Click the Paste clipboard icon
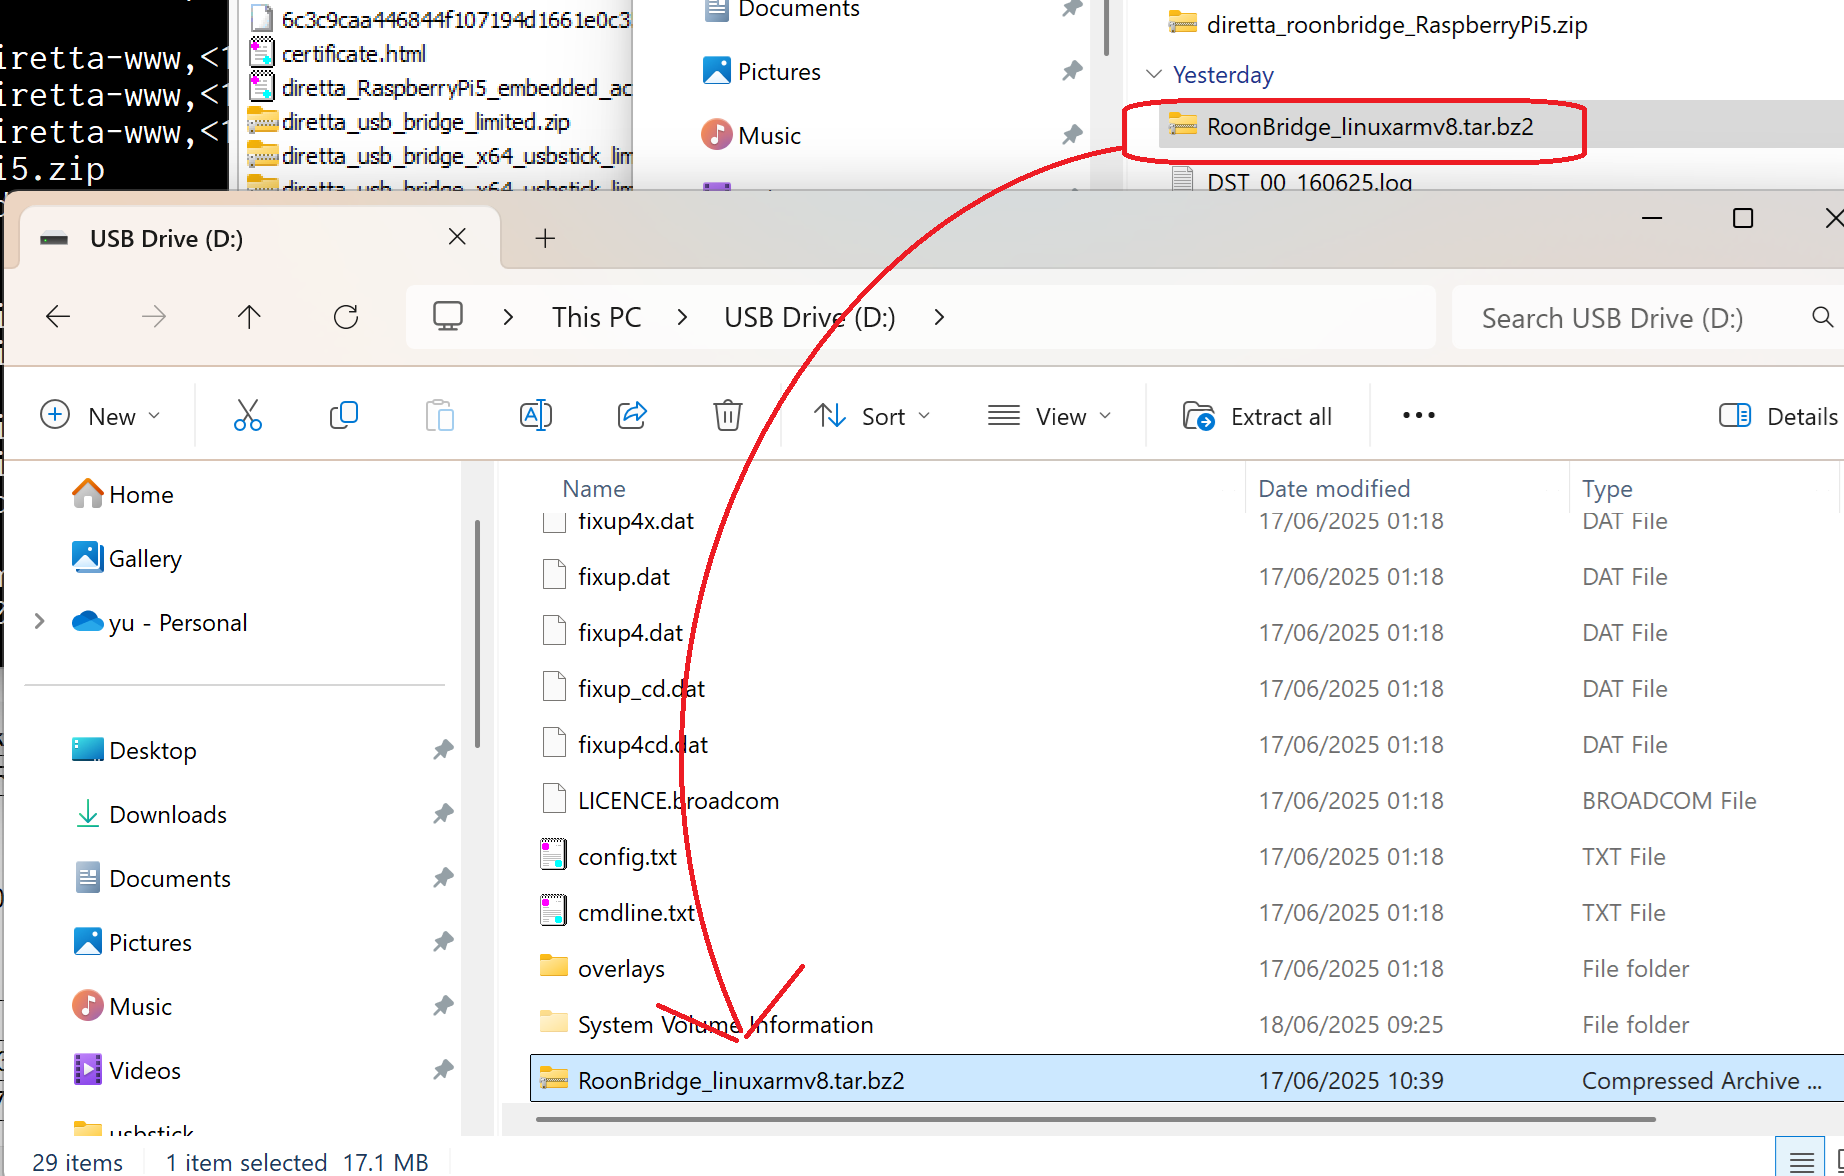Screen dimensions: 1844x1176 click(x=439, y=416)
